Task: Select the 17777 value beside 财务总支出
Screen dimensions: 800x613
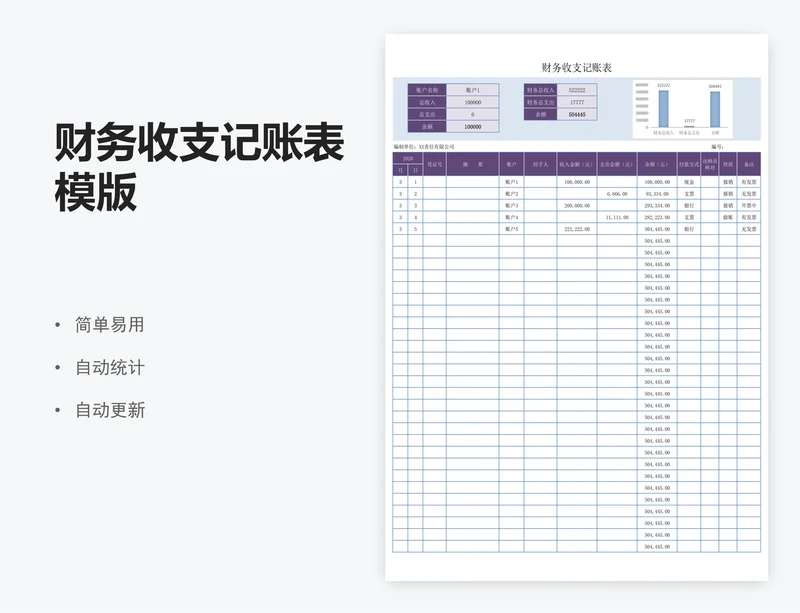Action: pos(577,102)
